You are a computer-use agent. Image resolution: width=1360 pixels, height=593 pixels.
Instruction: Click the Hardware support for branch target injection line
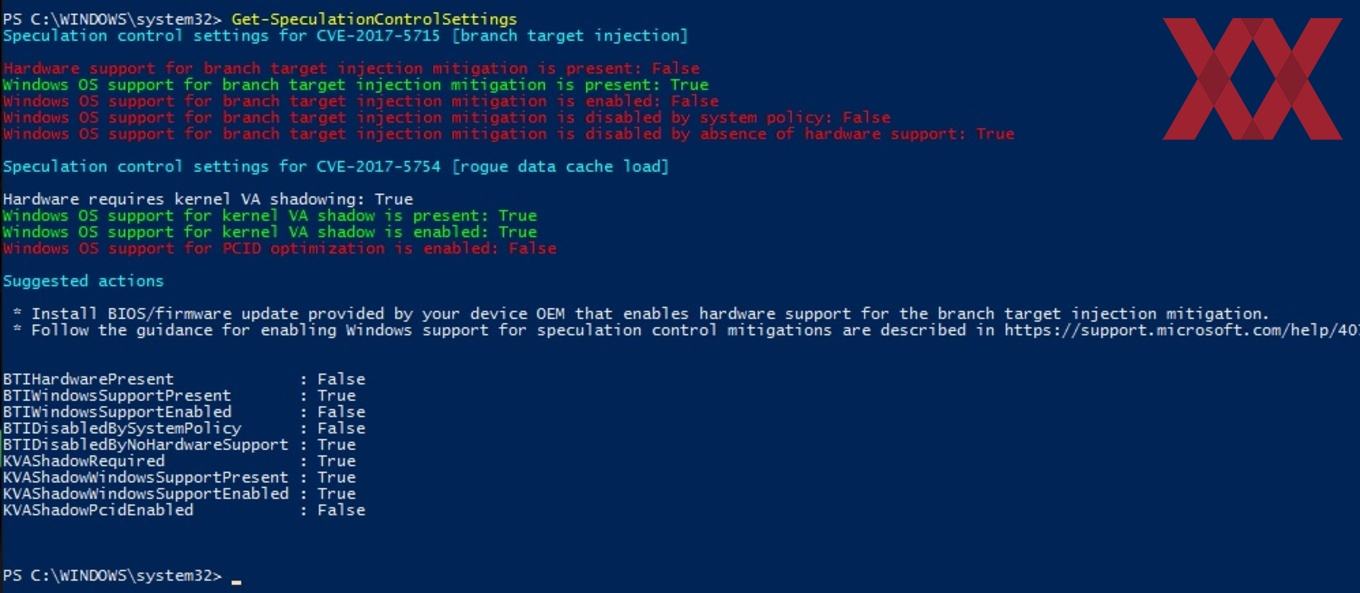coord(351,69)
